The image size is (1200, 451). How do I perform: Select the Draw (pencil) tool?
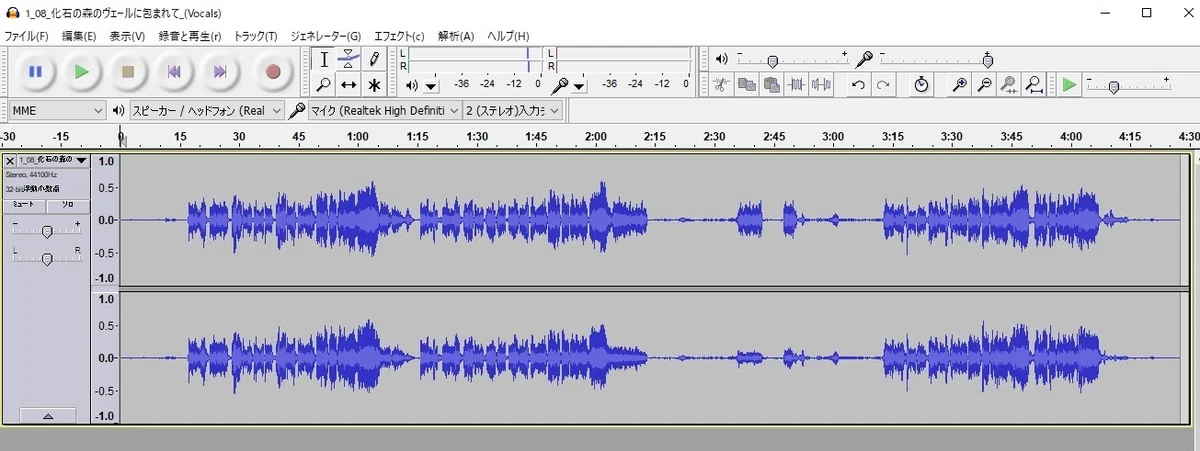(x=373, y=59)
